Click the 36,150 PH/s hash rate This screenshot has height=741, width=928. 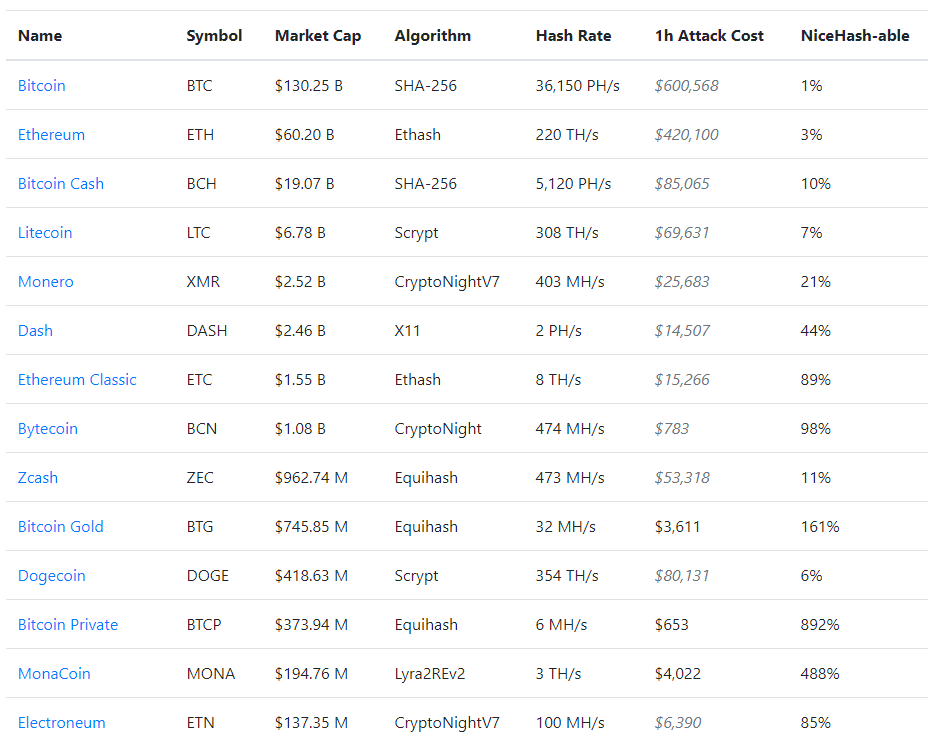578,86
